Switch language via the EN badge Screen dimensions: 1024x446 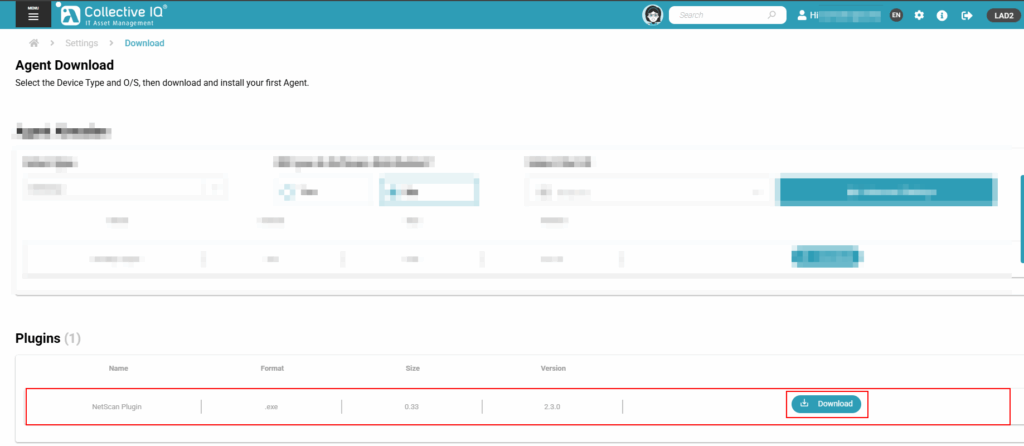coord(896,16)
